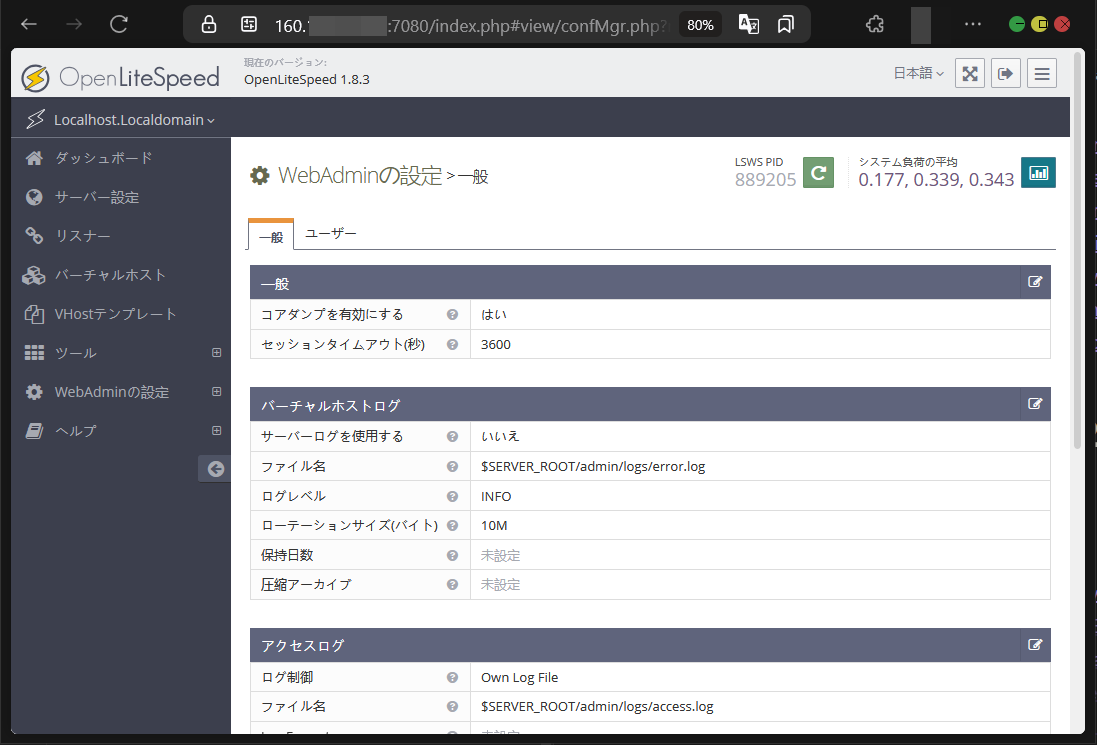
Task: Click the INFO log level value
Action: [496, 496]
